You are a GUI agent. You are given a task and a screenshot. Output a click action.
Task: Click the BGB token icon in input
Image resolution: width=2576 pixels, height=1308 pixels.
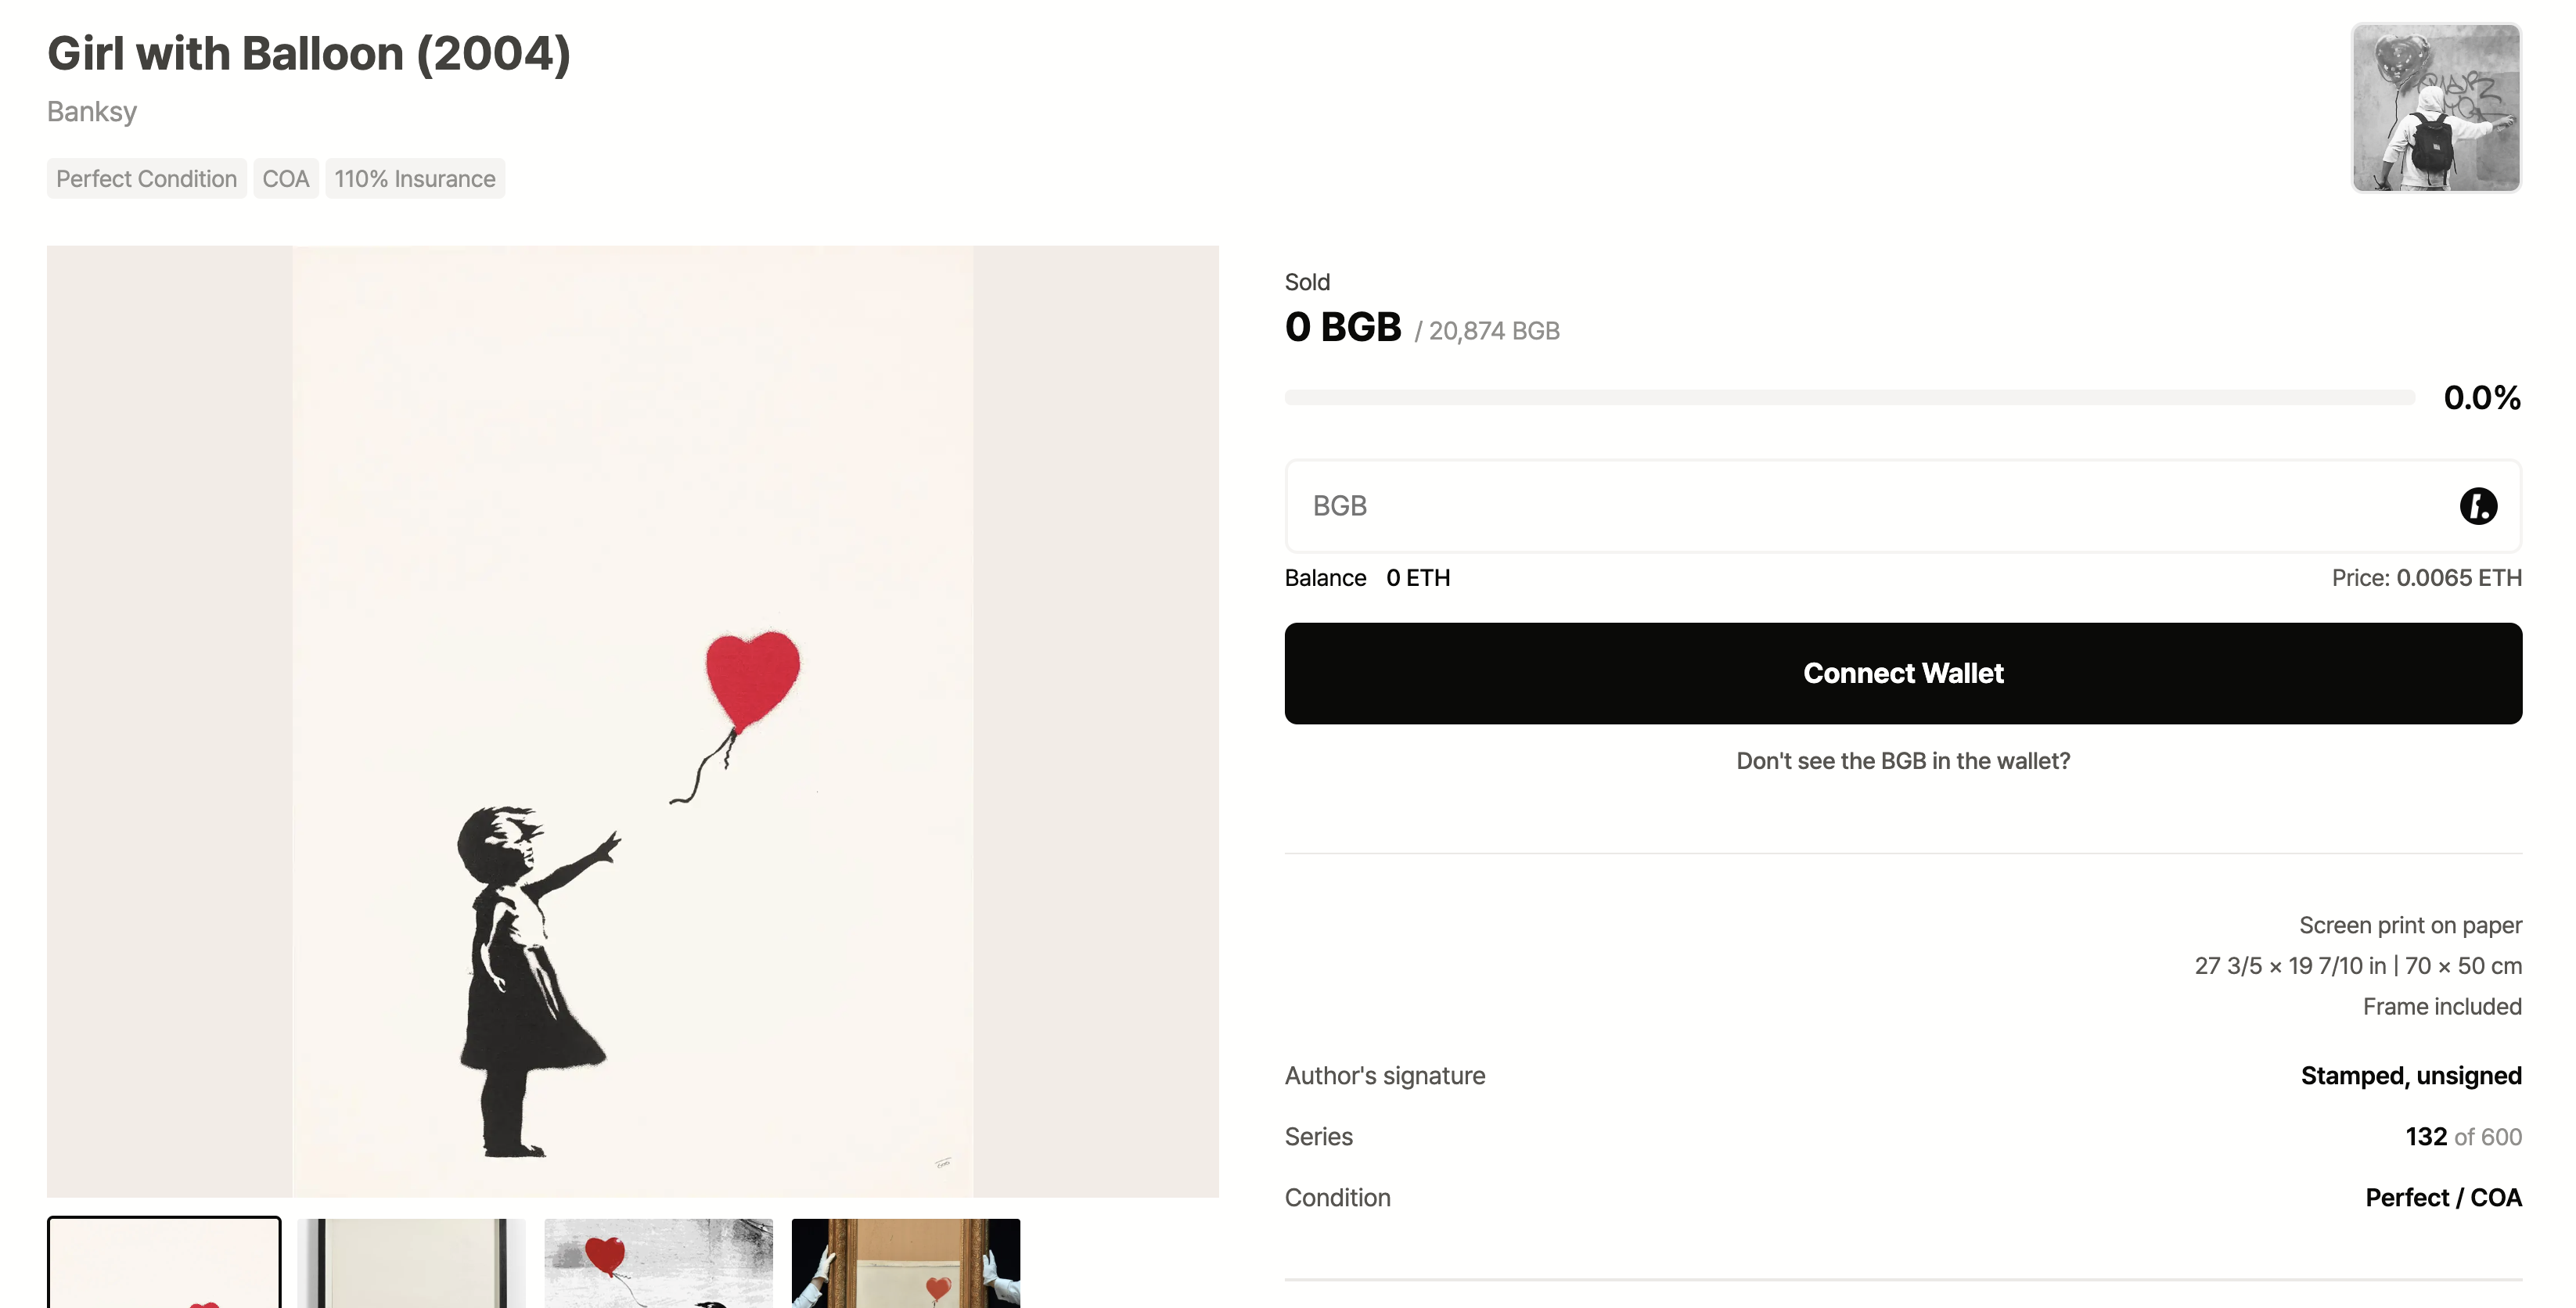coord(2478,506)
